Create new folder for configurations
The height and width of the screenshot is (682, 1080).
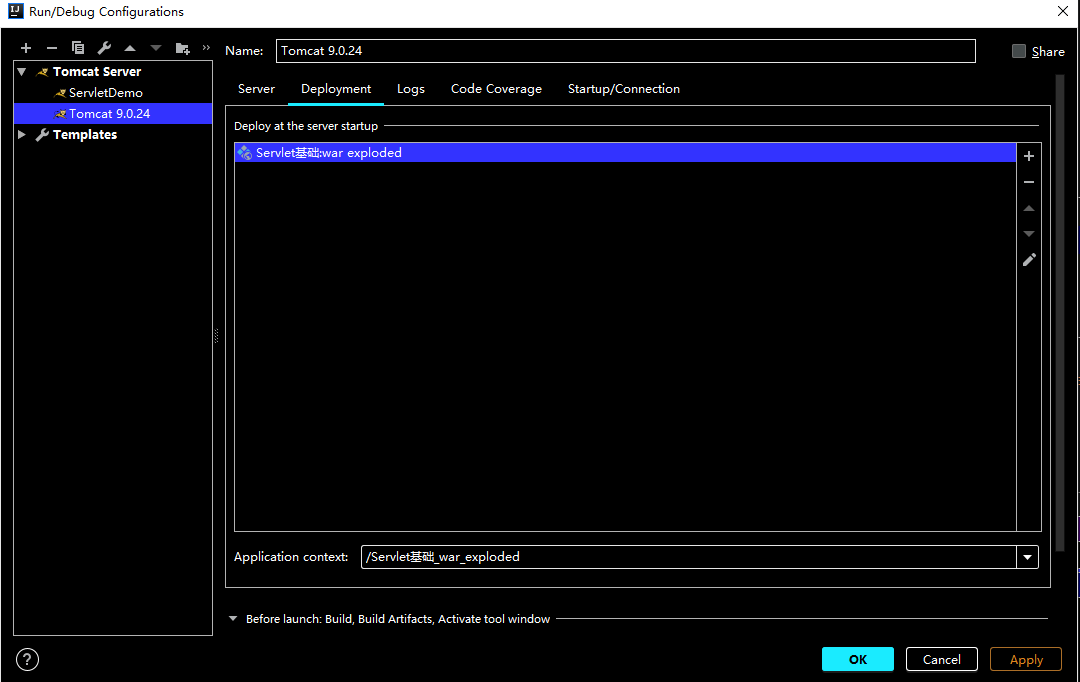(183, 48)
